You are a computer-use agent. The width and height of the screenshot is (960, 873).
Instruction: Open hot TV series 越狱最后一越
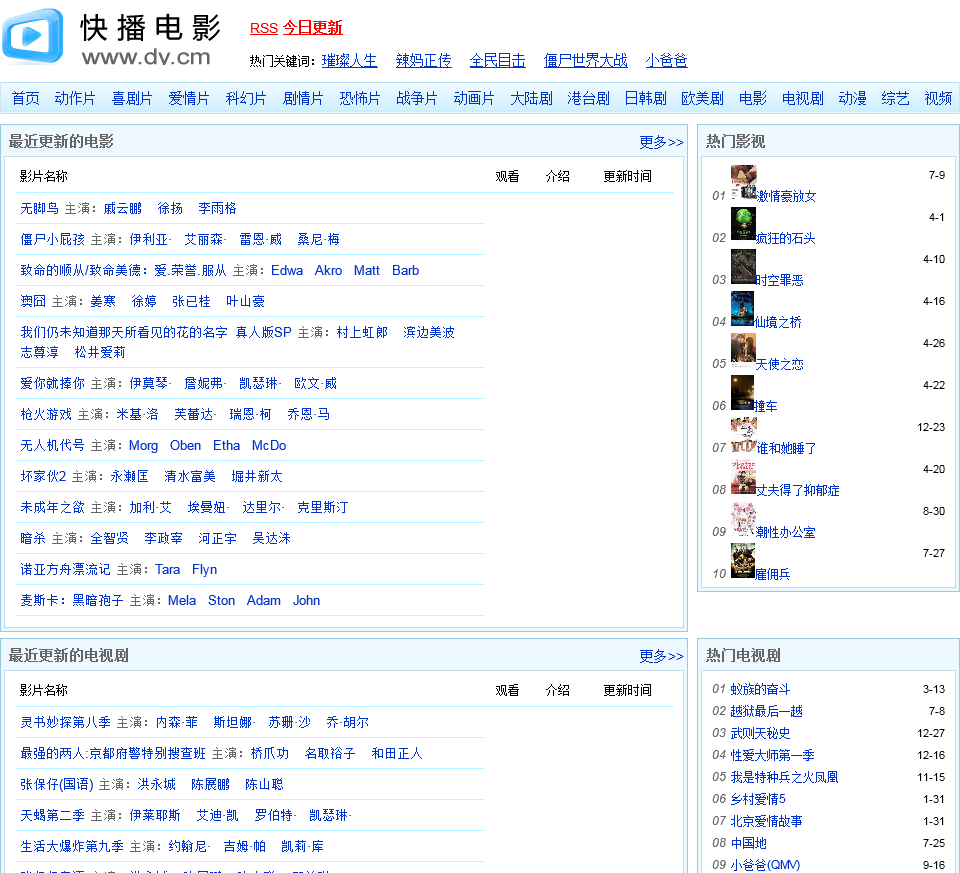(767, 711)
